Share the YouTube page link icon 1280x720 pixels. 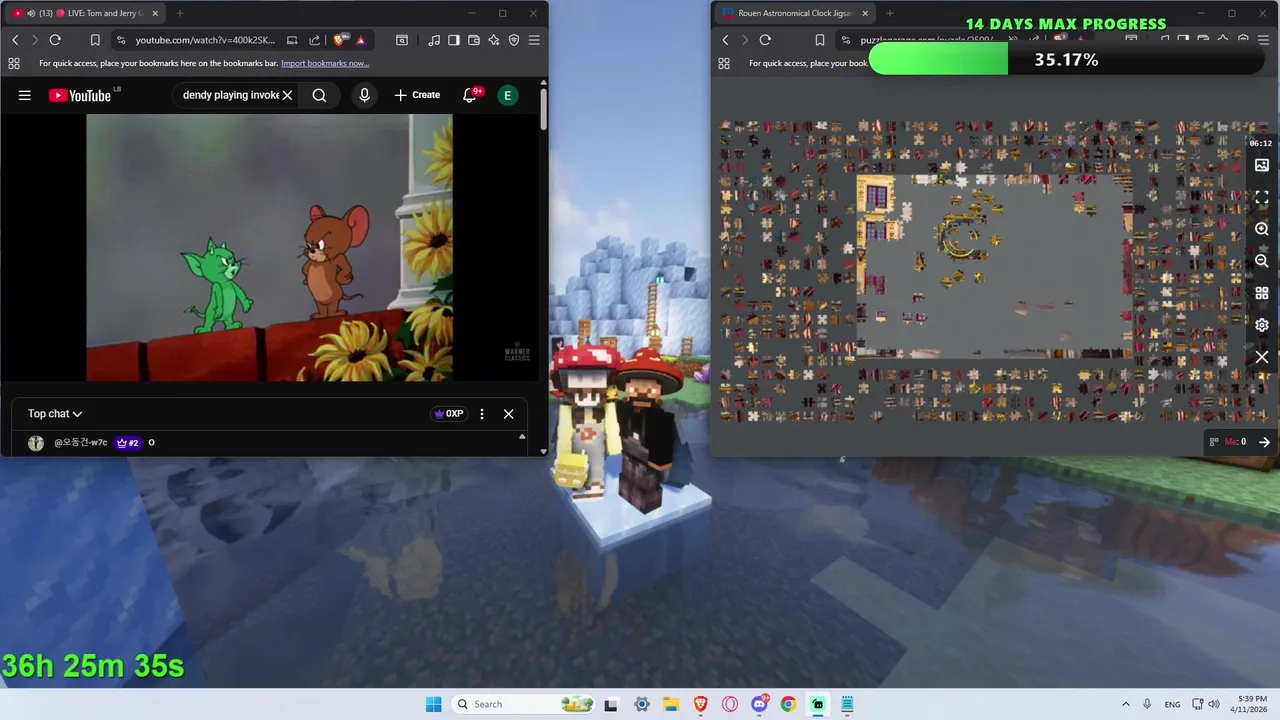tap(315, 40)
